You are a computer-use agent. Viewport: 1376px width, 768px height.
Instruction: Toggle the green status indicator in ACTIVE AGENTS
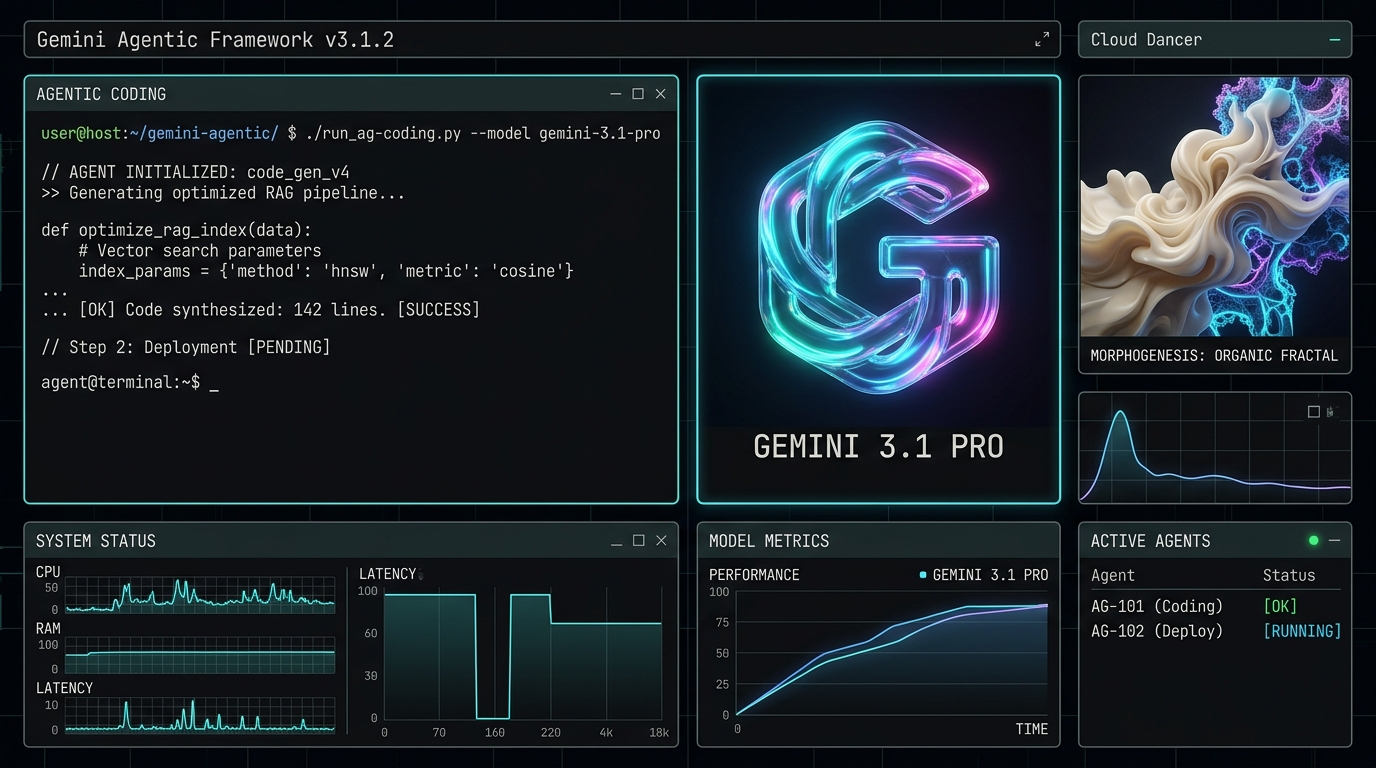(1313, 540)
